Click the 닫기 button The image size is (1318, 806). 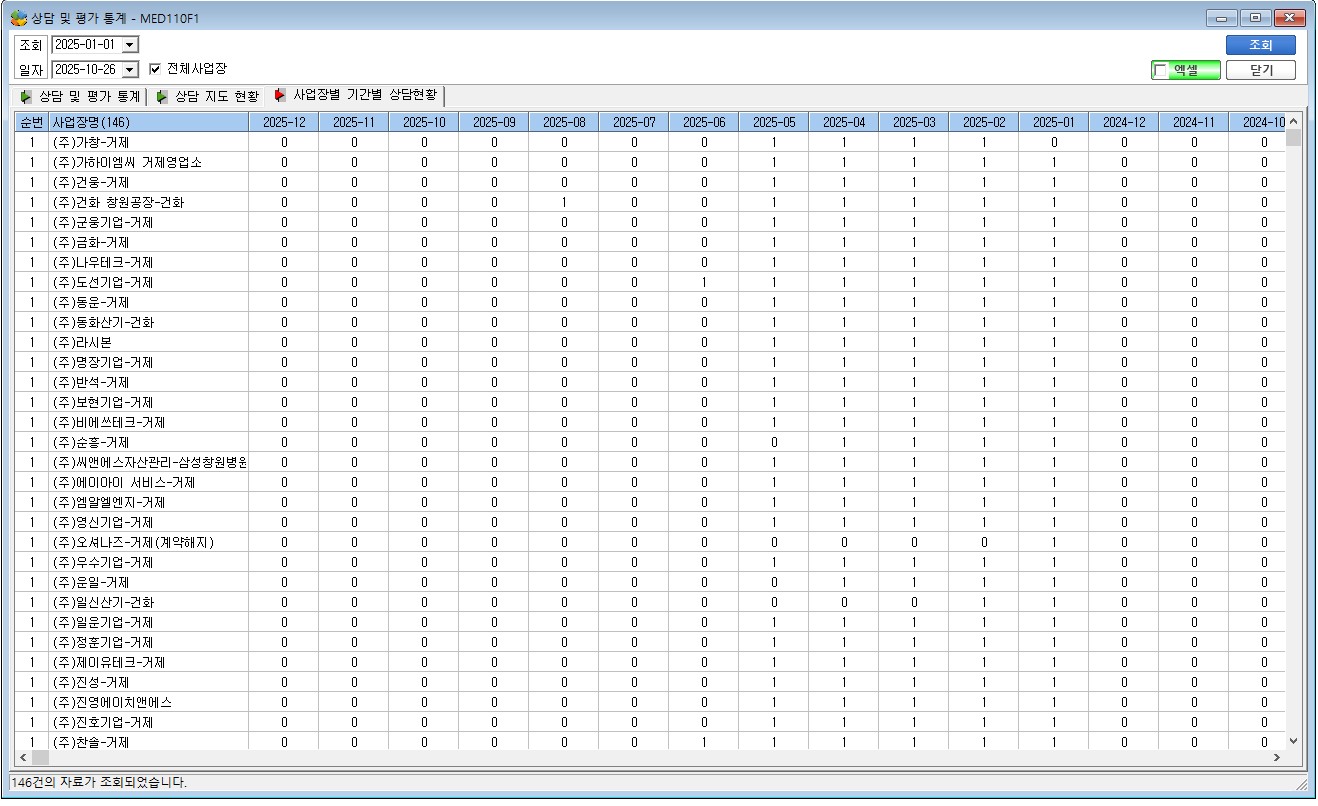1260,71
